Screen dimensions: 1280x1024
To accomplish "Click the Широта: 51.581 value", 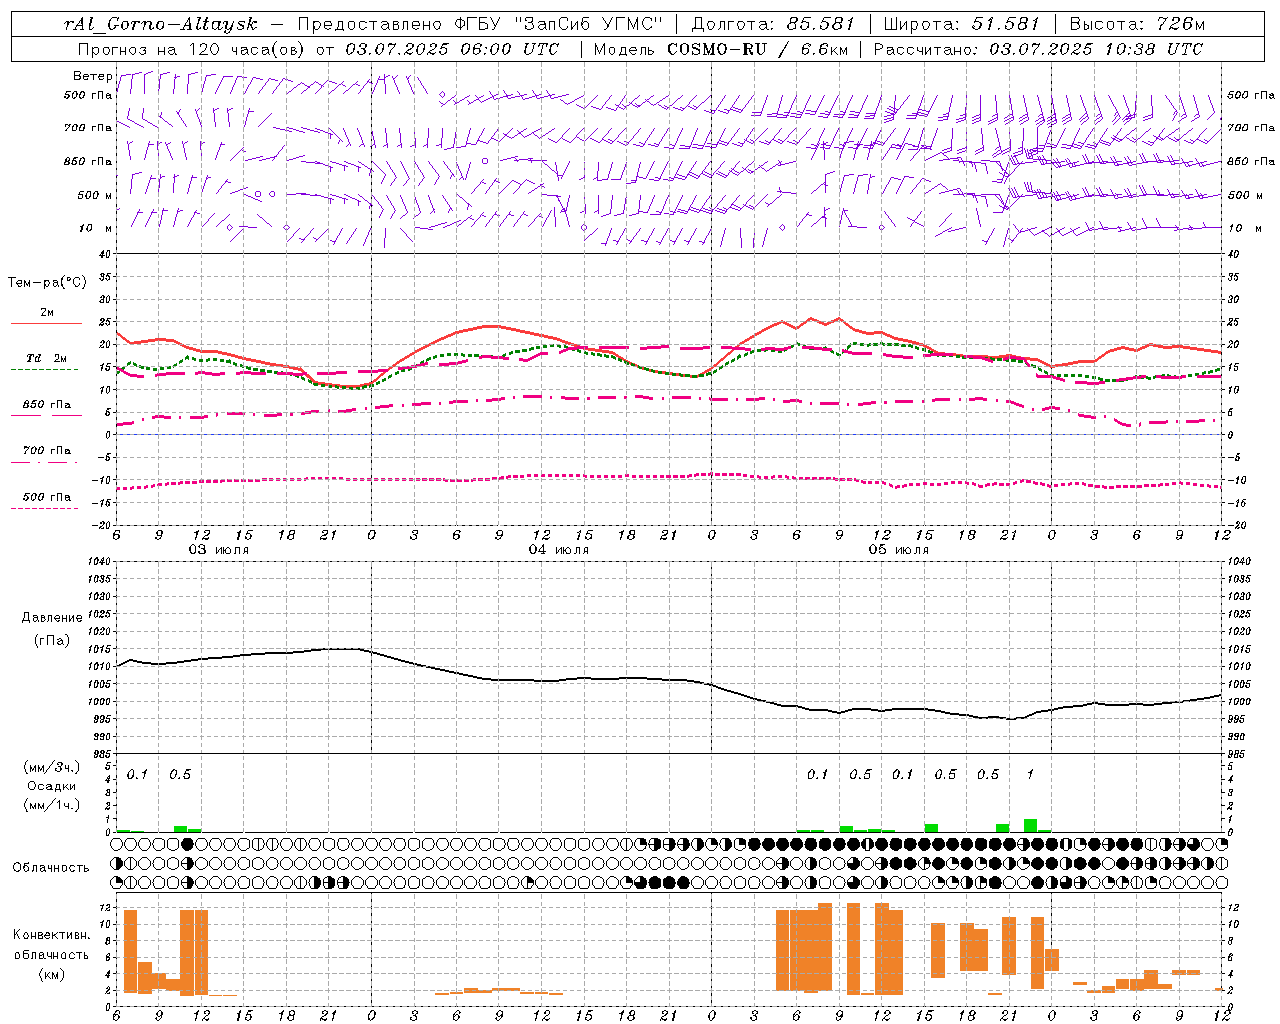I will (962, 24).
